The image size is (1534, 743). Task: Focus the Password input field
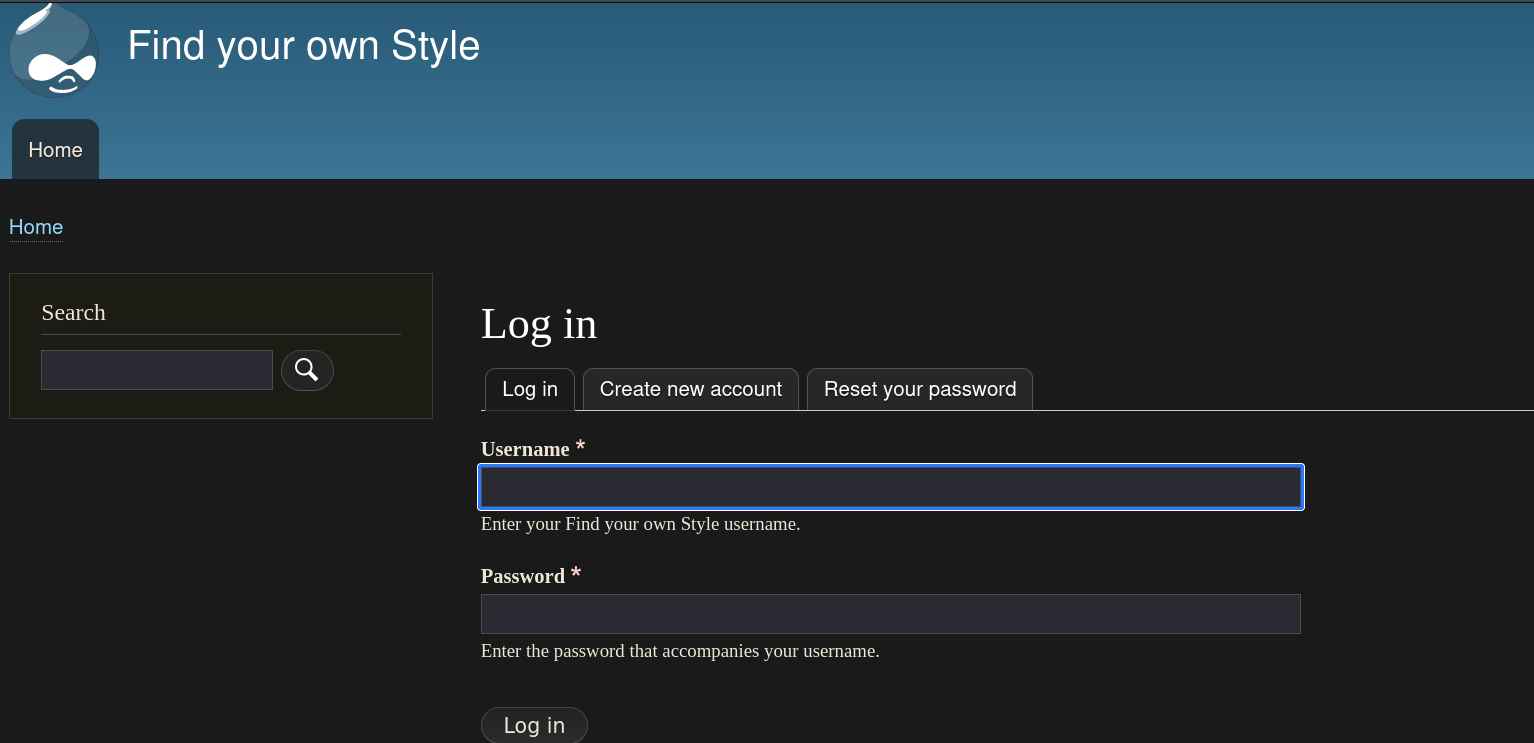(890, 613)
